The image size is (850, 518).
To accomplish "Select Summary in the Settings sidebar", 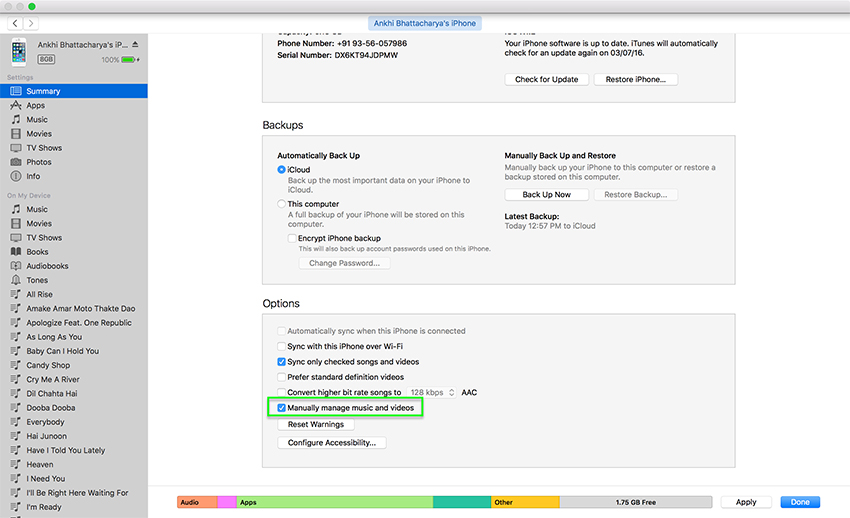I will click(x=43, y=91).
